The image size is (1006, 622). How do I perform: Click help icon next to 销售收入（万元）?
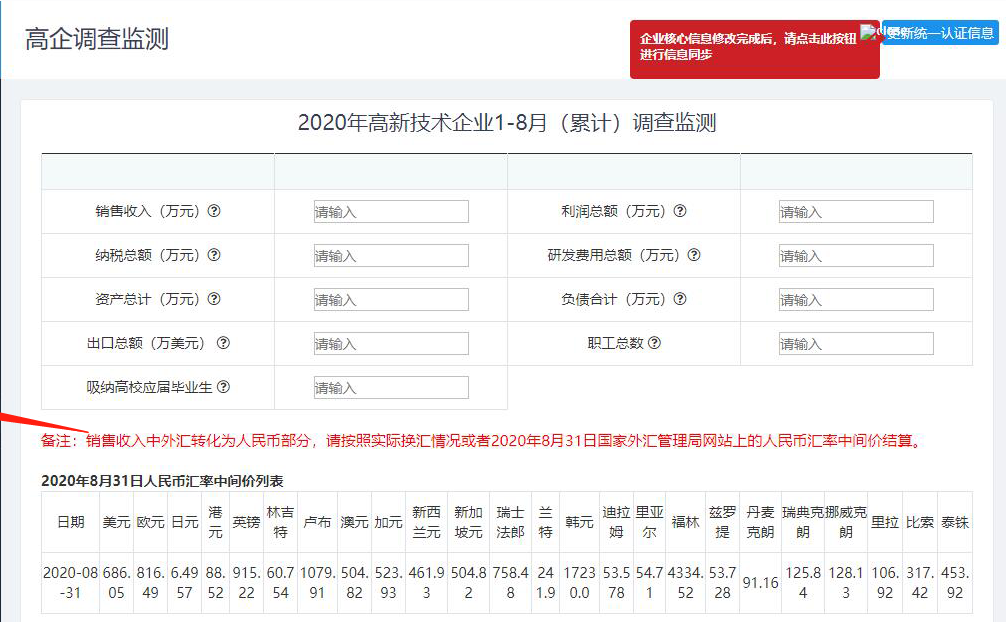[x=214, y=211]
